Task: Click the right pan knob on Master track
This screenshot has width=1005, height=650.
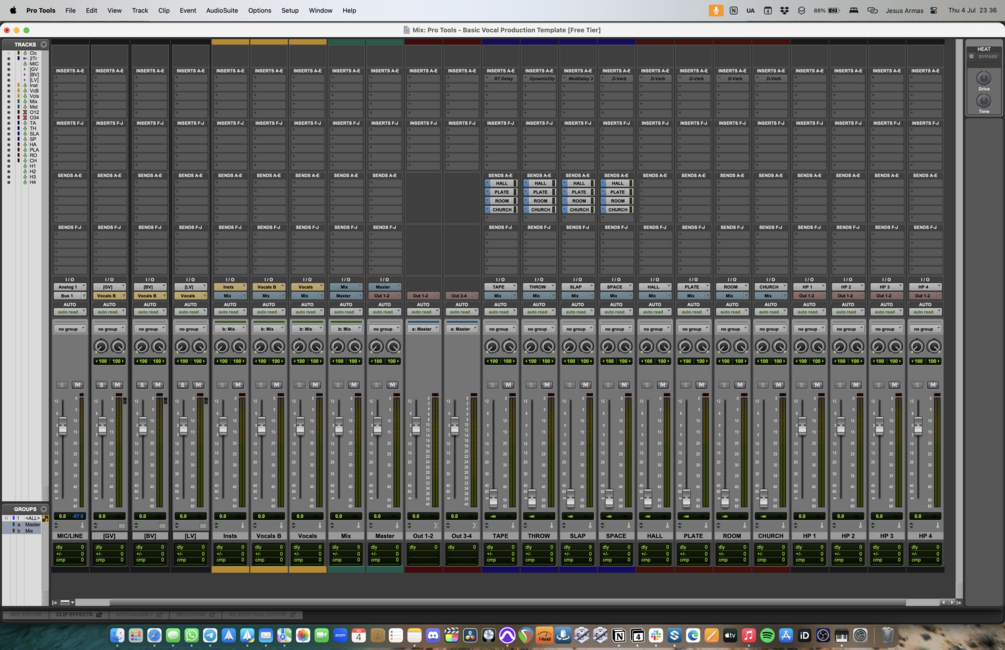Action: click(x=394, y=347)
